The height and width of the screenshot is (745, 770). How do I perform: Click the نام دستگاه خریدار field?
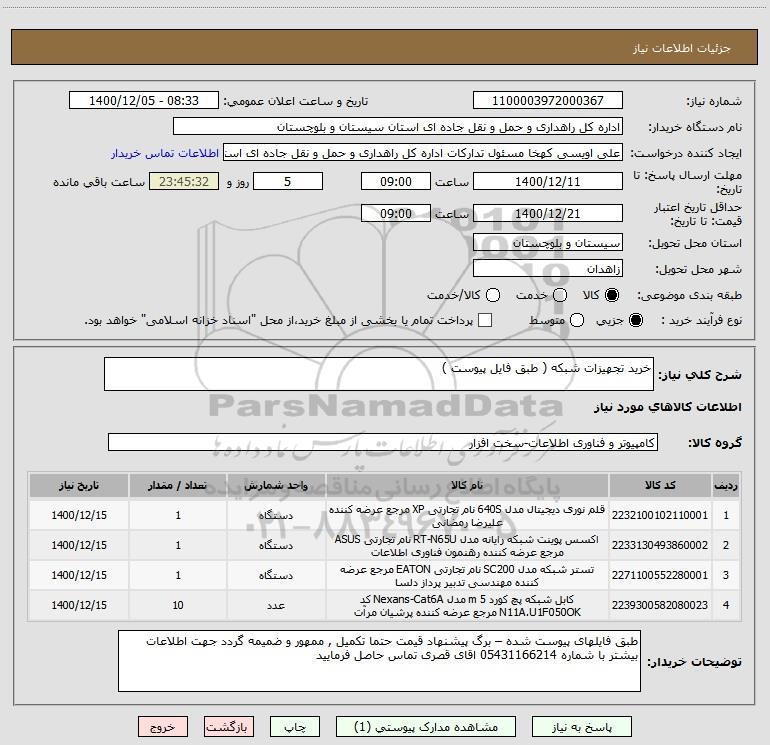[398, 127]
